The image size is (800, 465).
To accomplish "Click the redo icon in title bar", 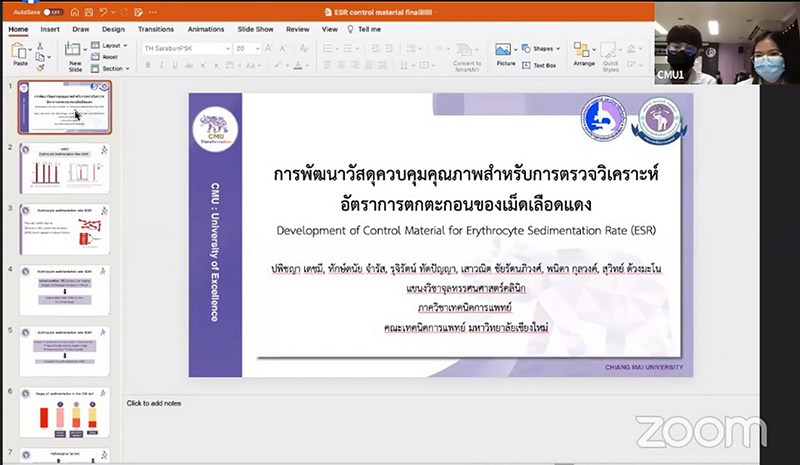I will (x=124, y=12).
